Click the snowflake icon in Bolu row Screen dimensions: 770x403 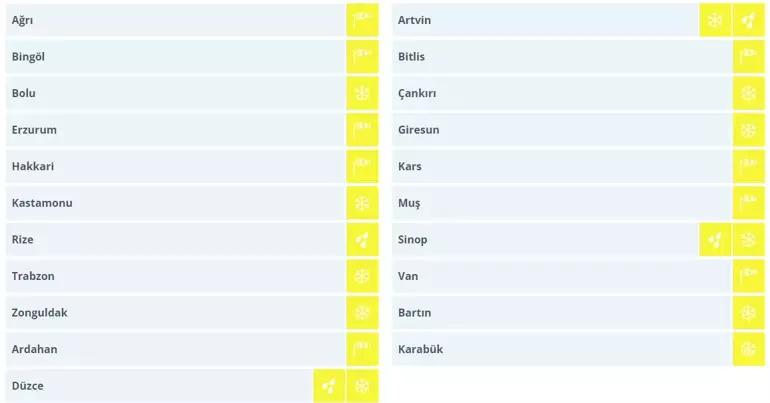(362, 93)
